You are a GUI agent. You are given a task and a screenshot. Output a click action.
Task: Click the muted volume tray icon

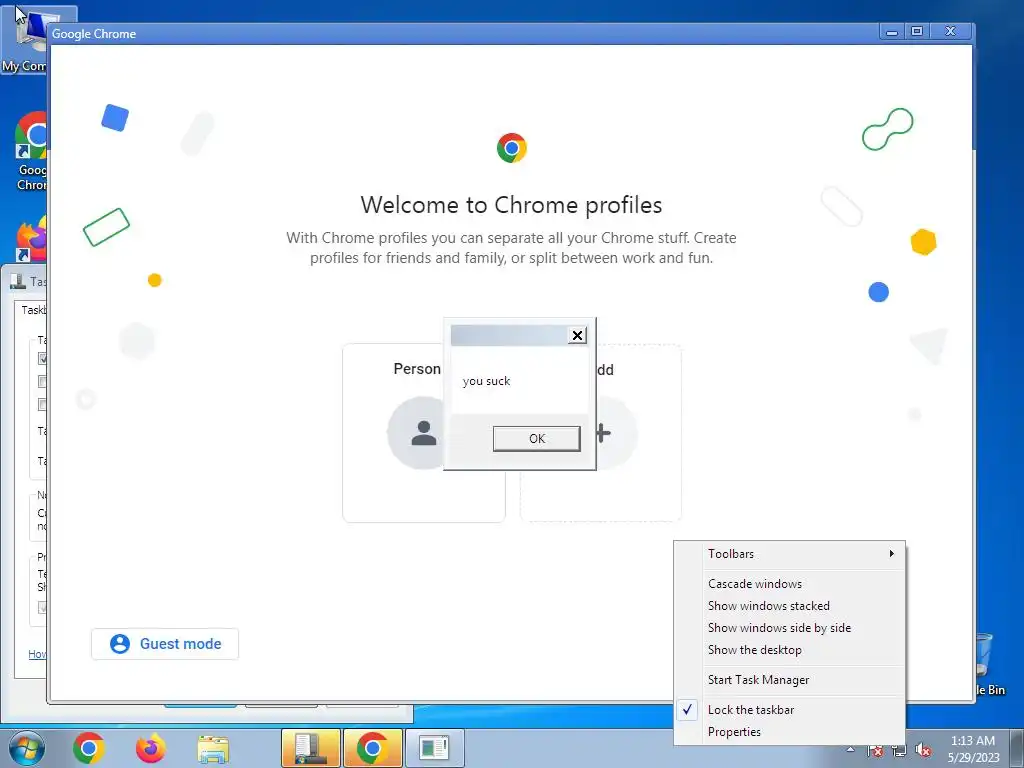tap(923, 751)
